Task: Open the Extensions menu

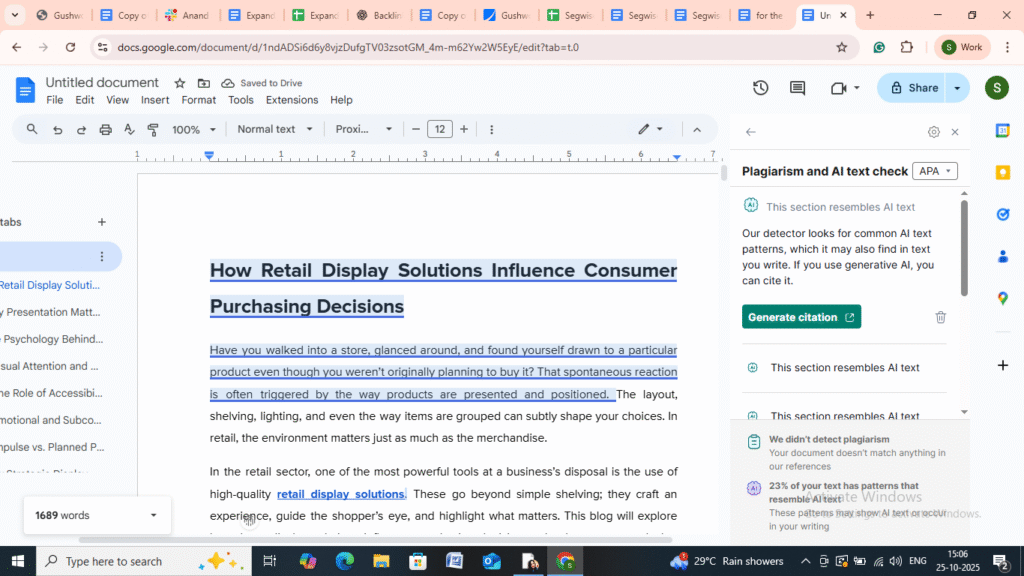Action: tap(292, 100)
